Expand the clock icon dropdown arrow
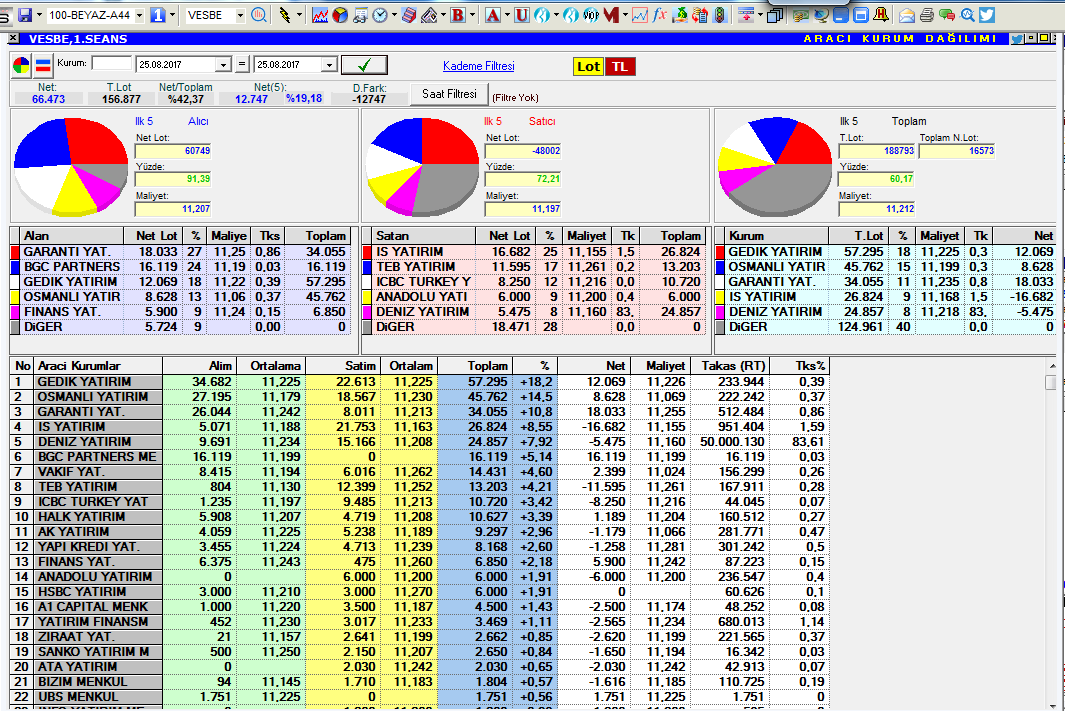1065x711 pixels. [393, 14]
